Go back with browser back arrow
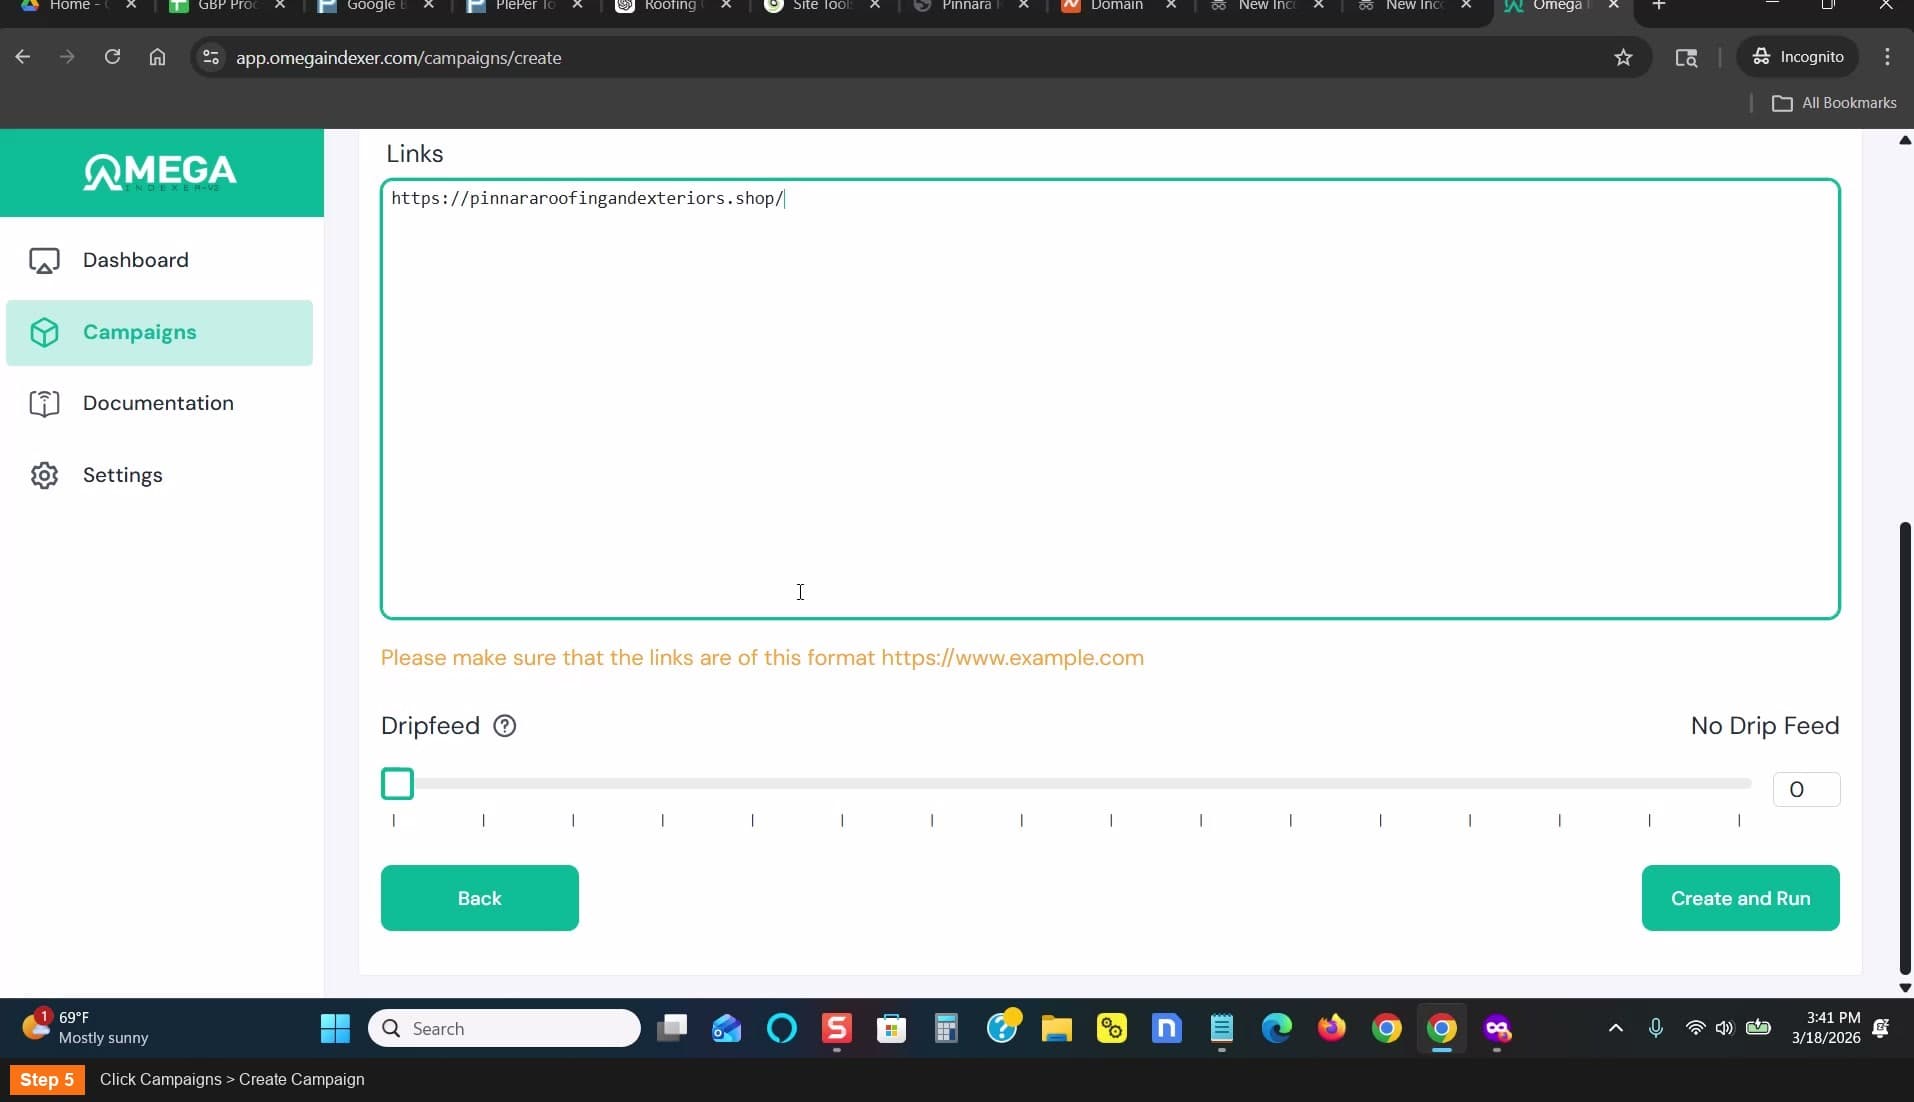This screenshot has width=1914, height=1102. pyautogui.click(x=23, y=57)
